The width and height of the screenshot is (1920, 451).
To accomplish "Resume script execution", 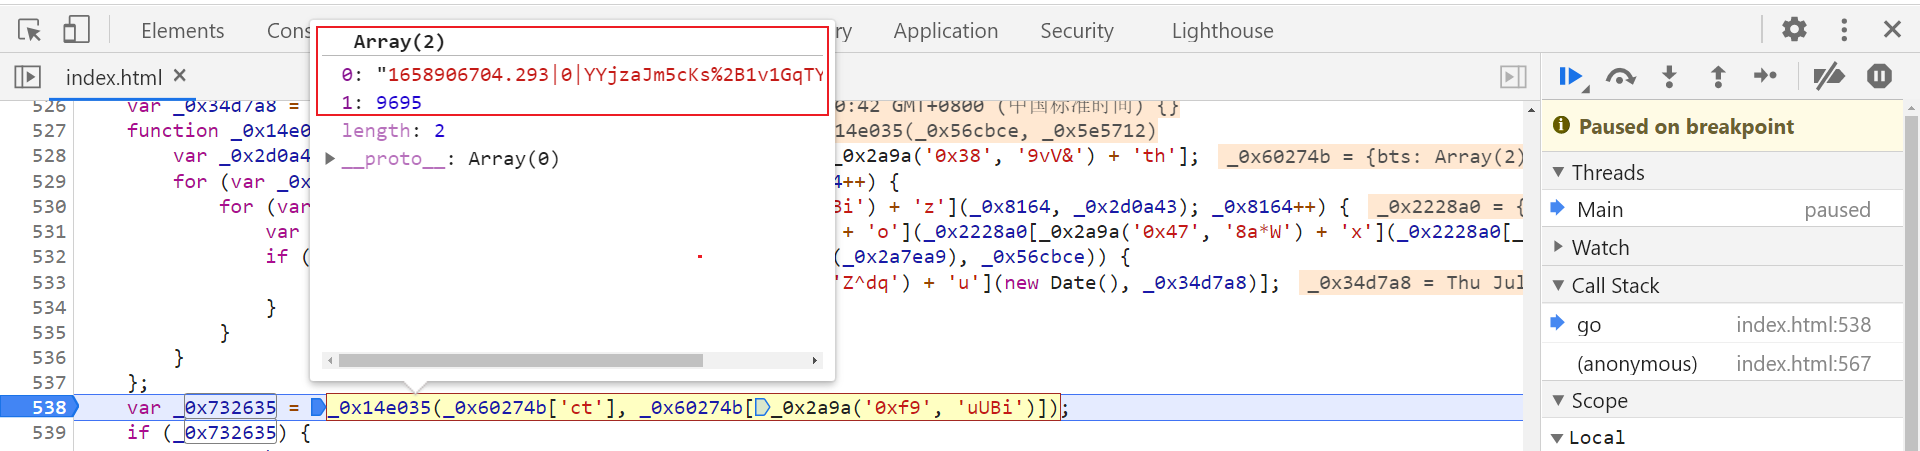I will click(1570, 77).
